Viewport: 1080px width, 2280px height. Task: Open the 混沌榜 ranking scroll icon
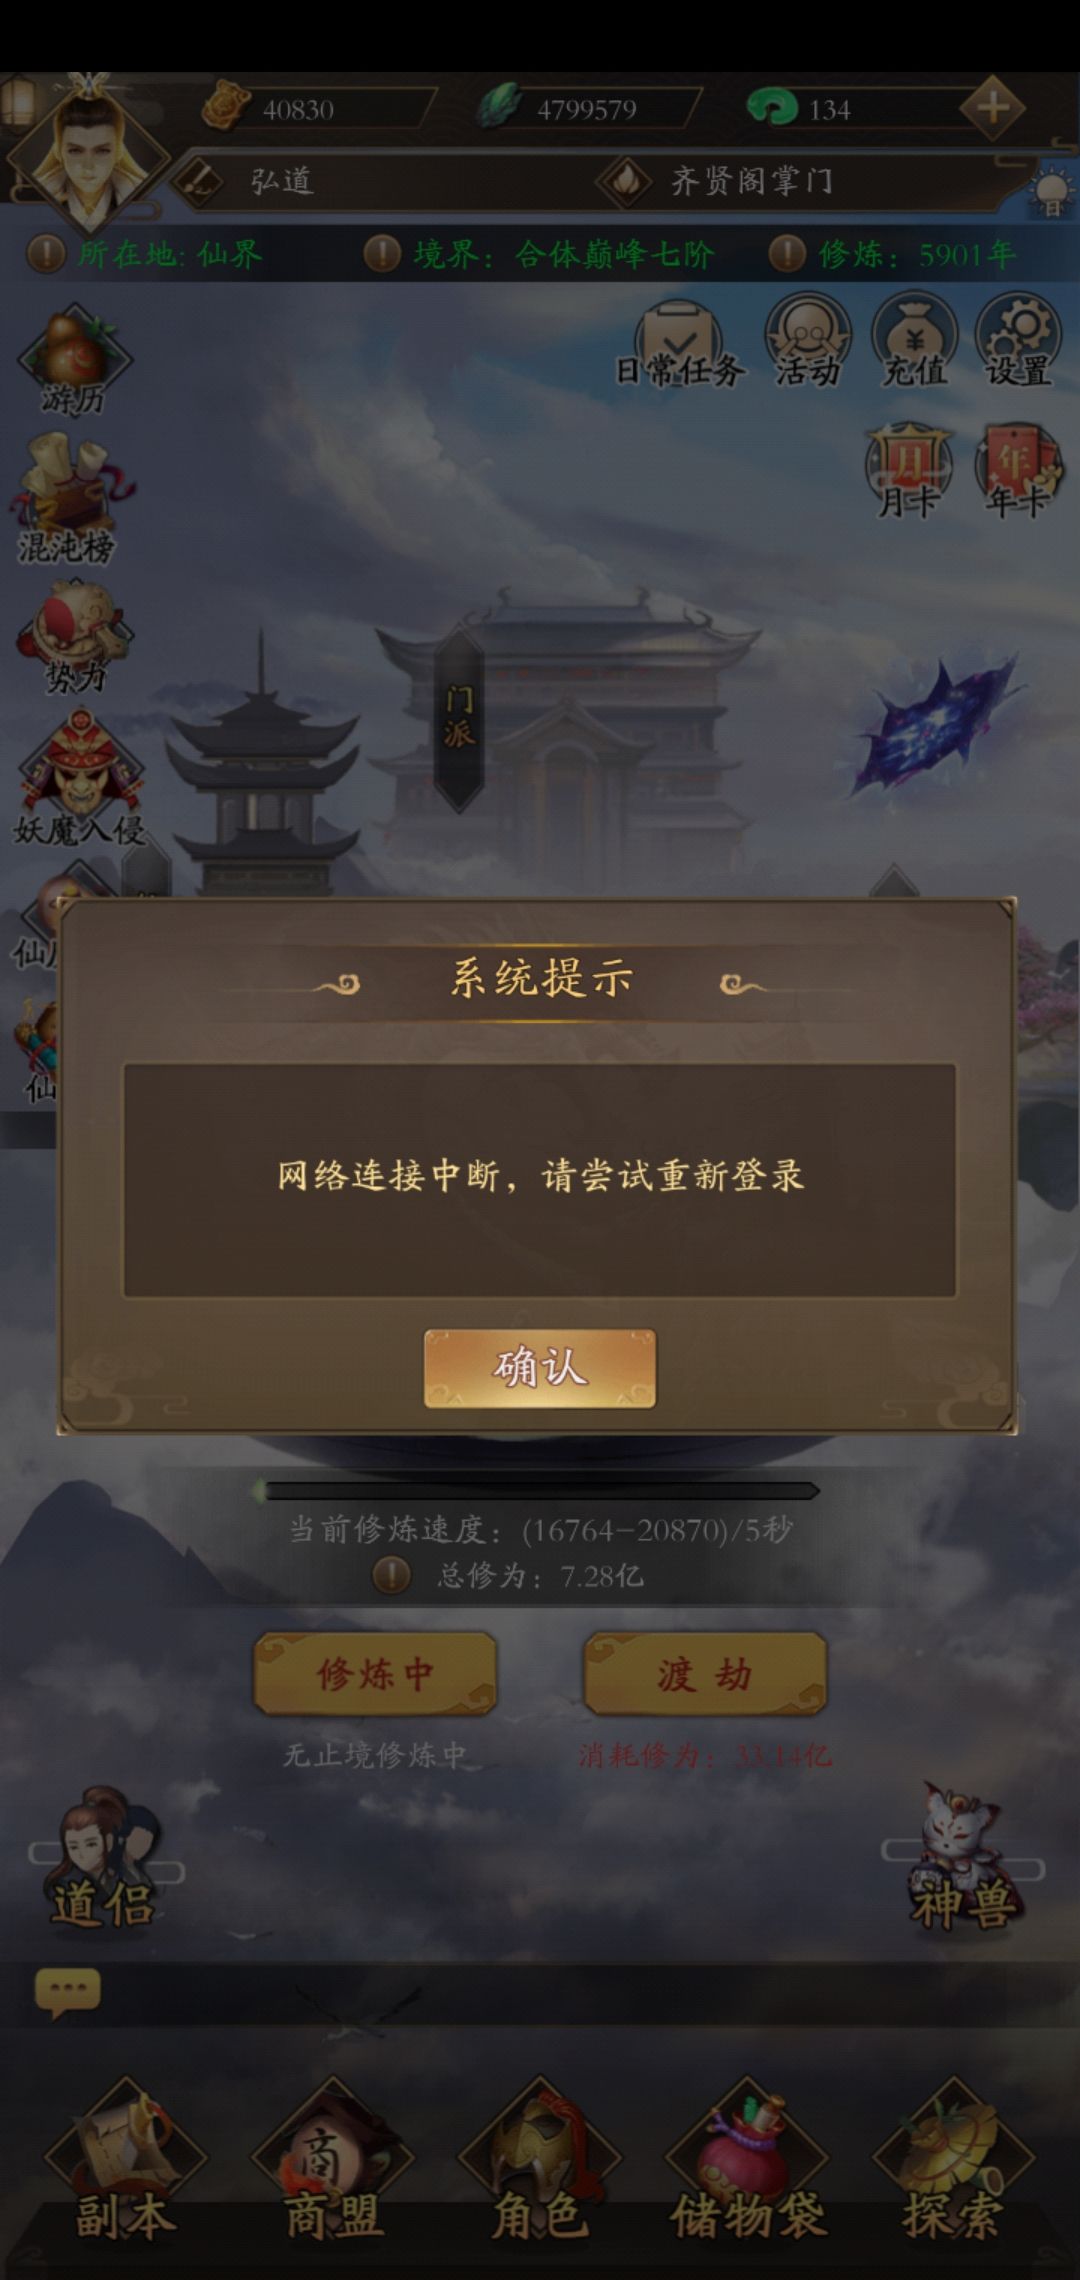tap(68, 498)
